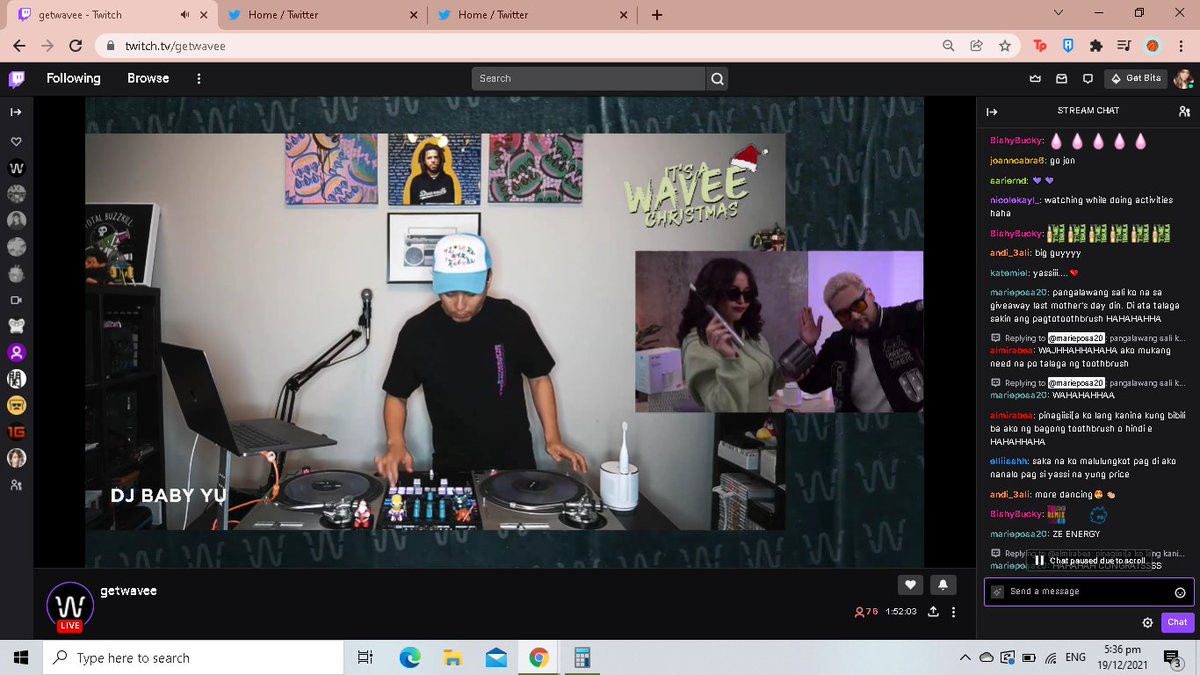Click the followed channels heart icon in sidebar

click(16, 142)
